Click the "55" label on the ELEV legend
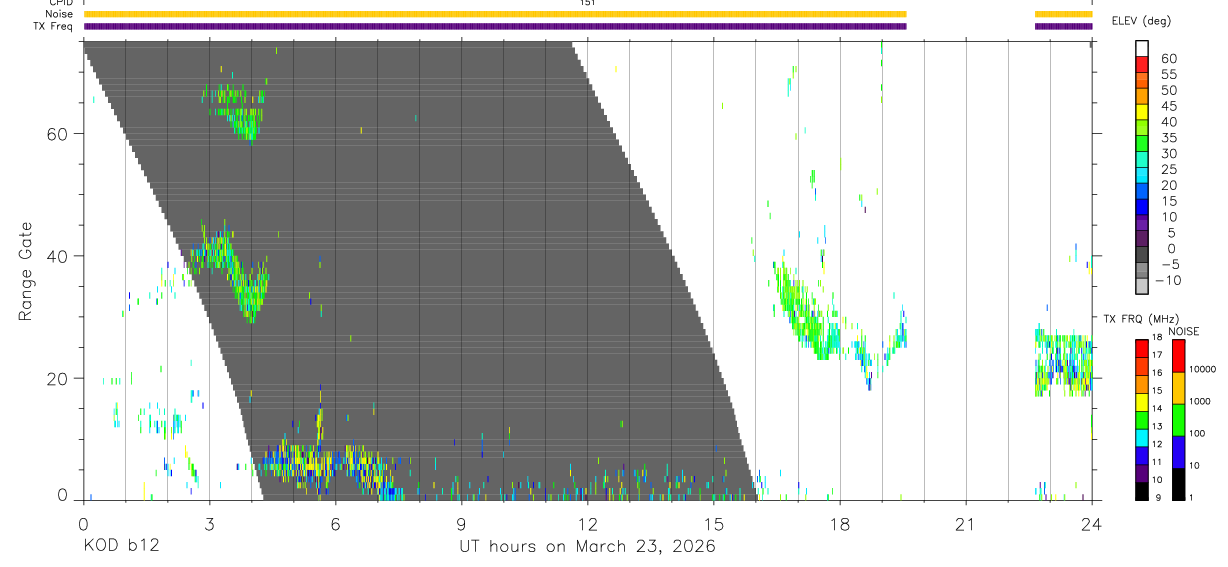 point(1168,74)
